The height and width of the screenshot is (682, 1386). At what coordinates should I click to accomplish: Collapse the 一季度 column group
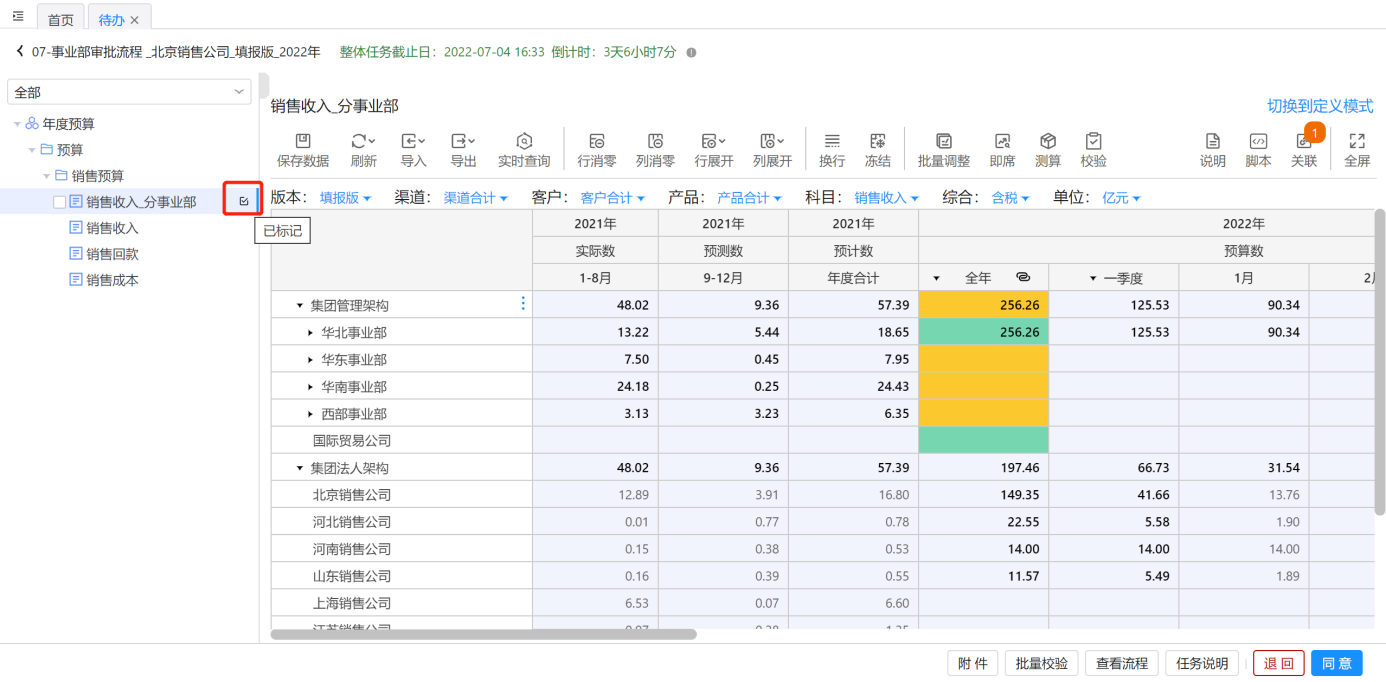[1094, 278]
